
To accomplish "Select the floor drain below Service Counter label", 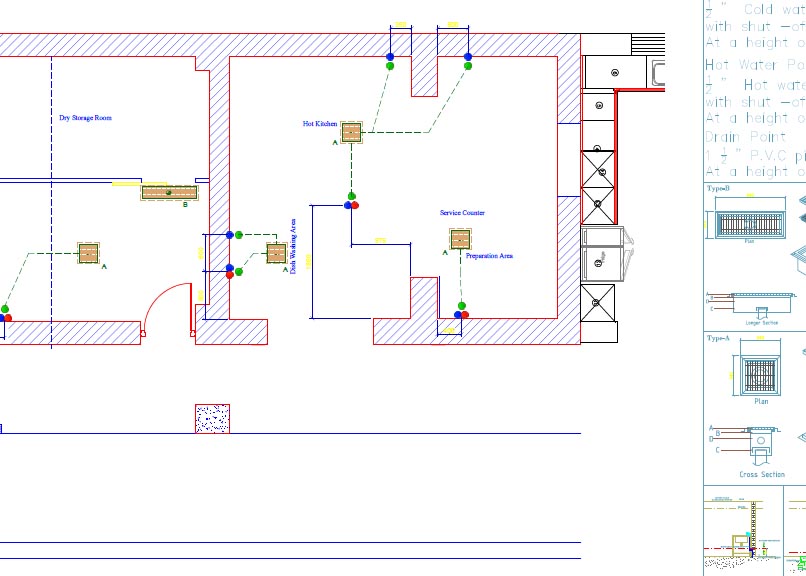I will coord(459,239).
